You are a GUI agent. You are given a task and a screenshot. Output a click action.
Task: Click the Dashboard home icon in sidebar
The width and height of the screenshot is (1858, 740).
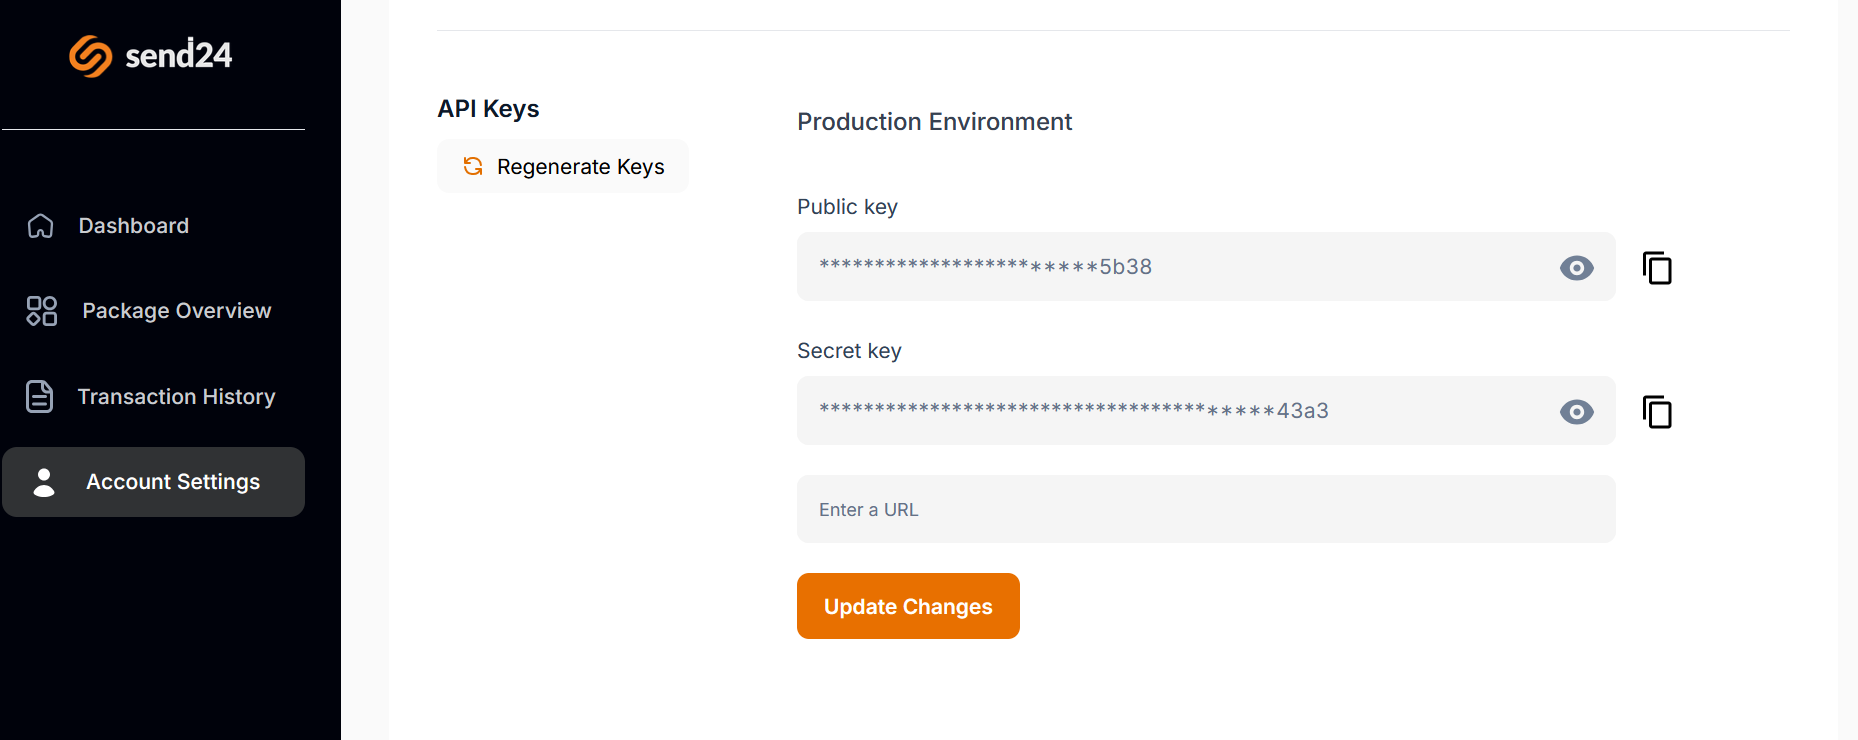point(40,226)
